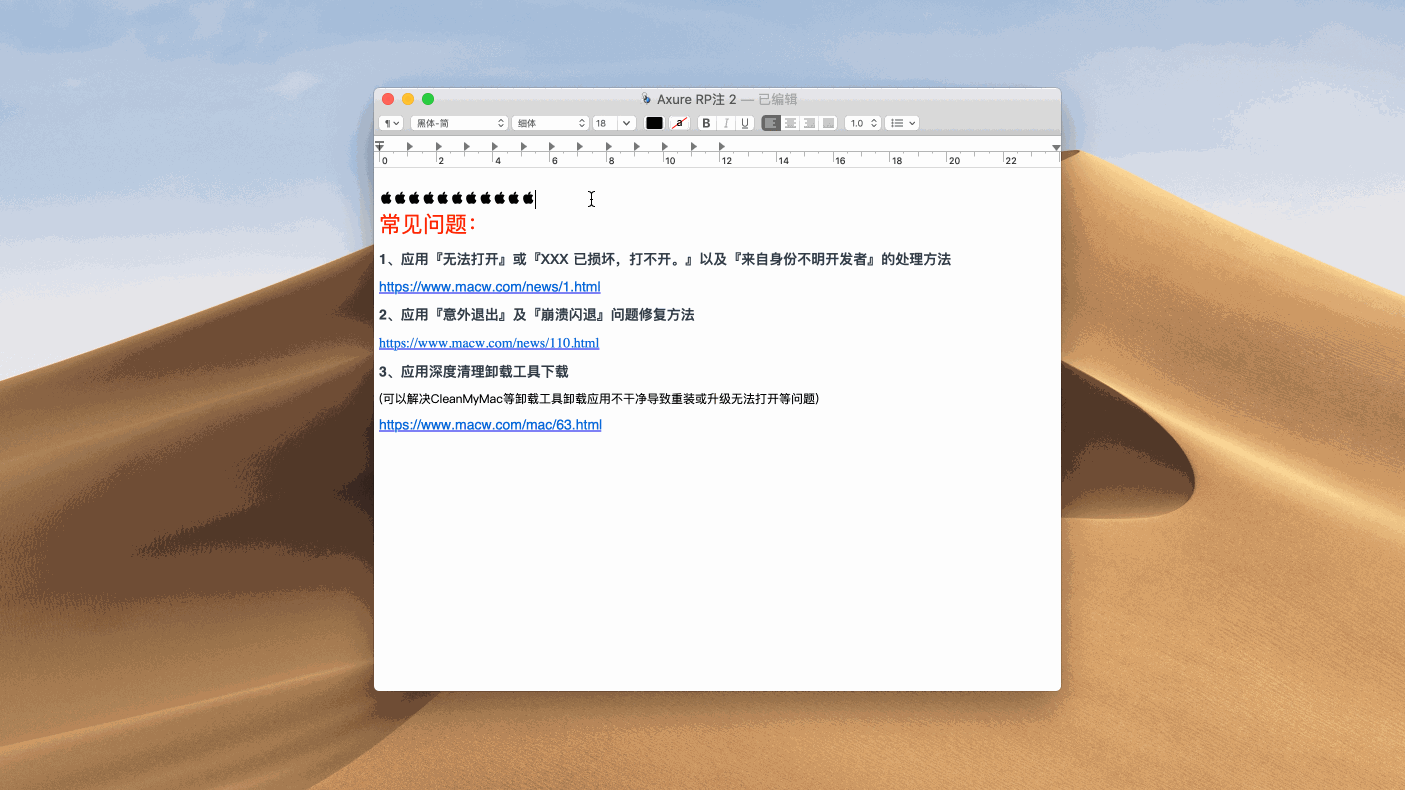1405x790 pixels.
Task: Toggle italic formatting with the I icon
Action: point(726,123)
